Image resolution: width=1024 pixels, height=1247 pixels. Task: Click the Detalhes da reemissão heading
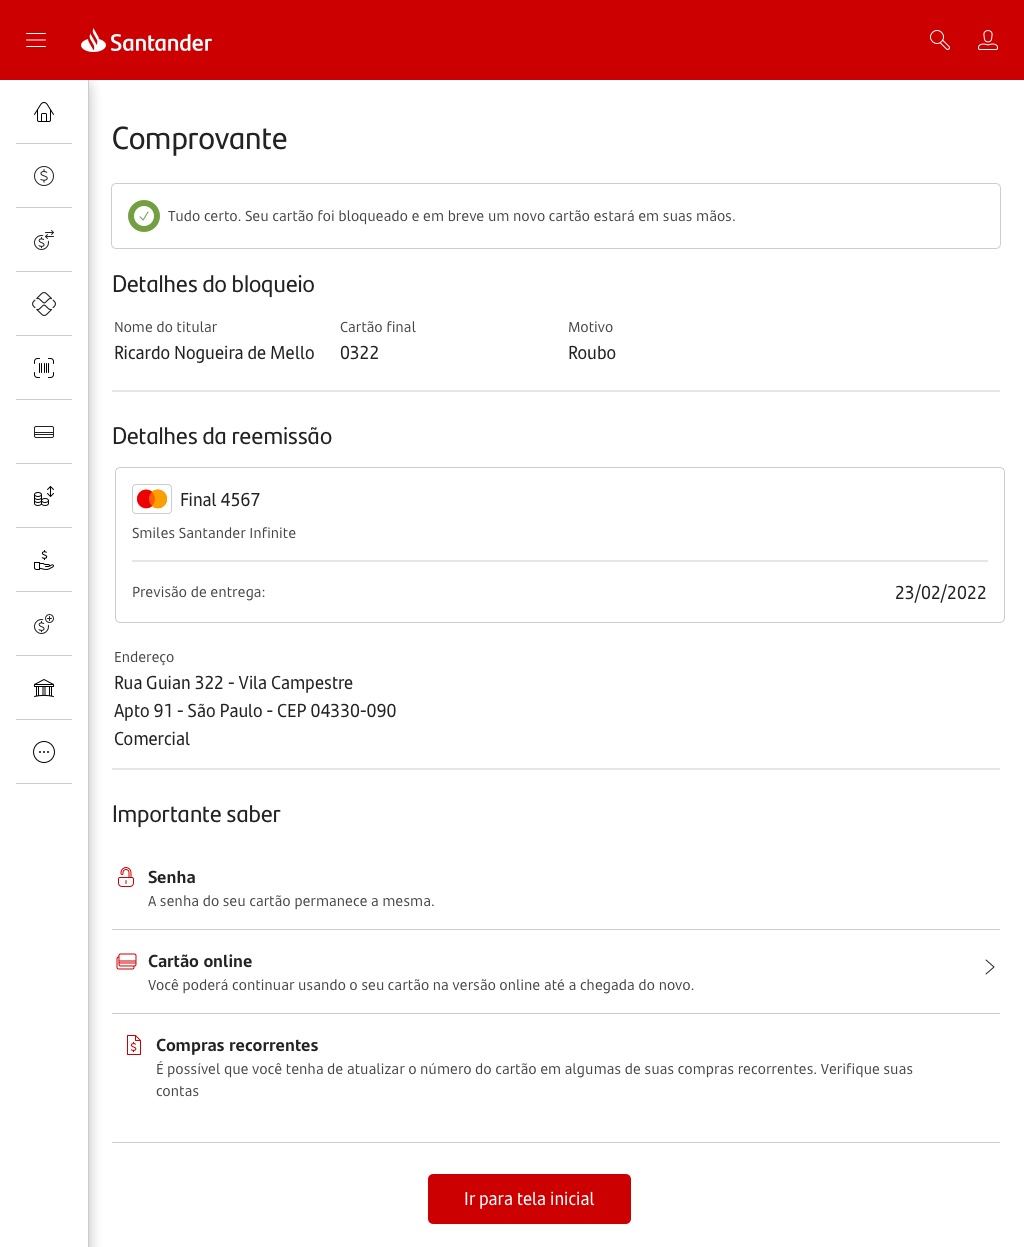pyautogui.click(x=222, y=436)
